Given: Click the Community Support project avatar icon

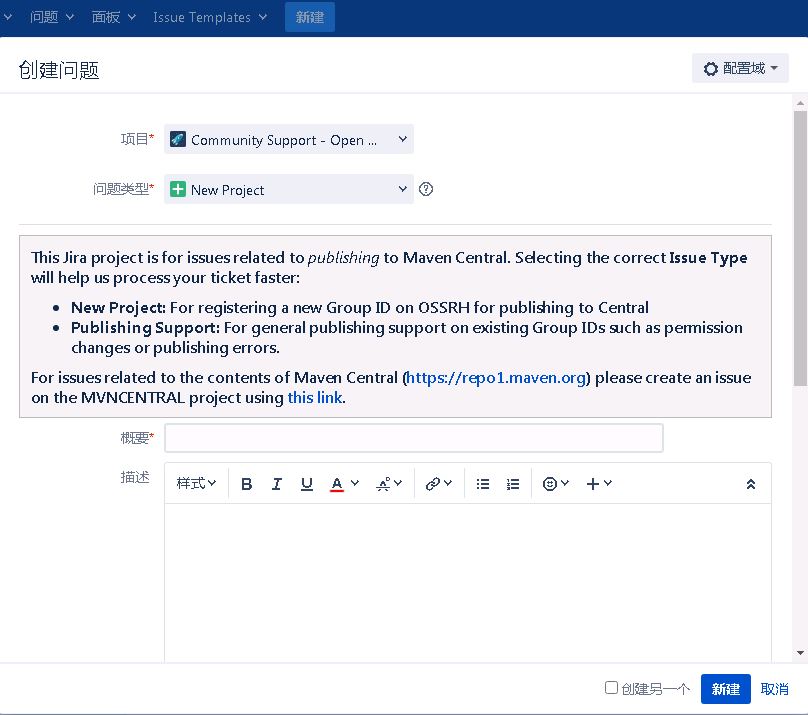Looking at the screenshot, I should click(x=178, y=139).
